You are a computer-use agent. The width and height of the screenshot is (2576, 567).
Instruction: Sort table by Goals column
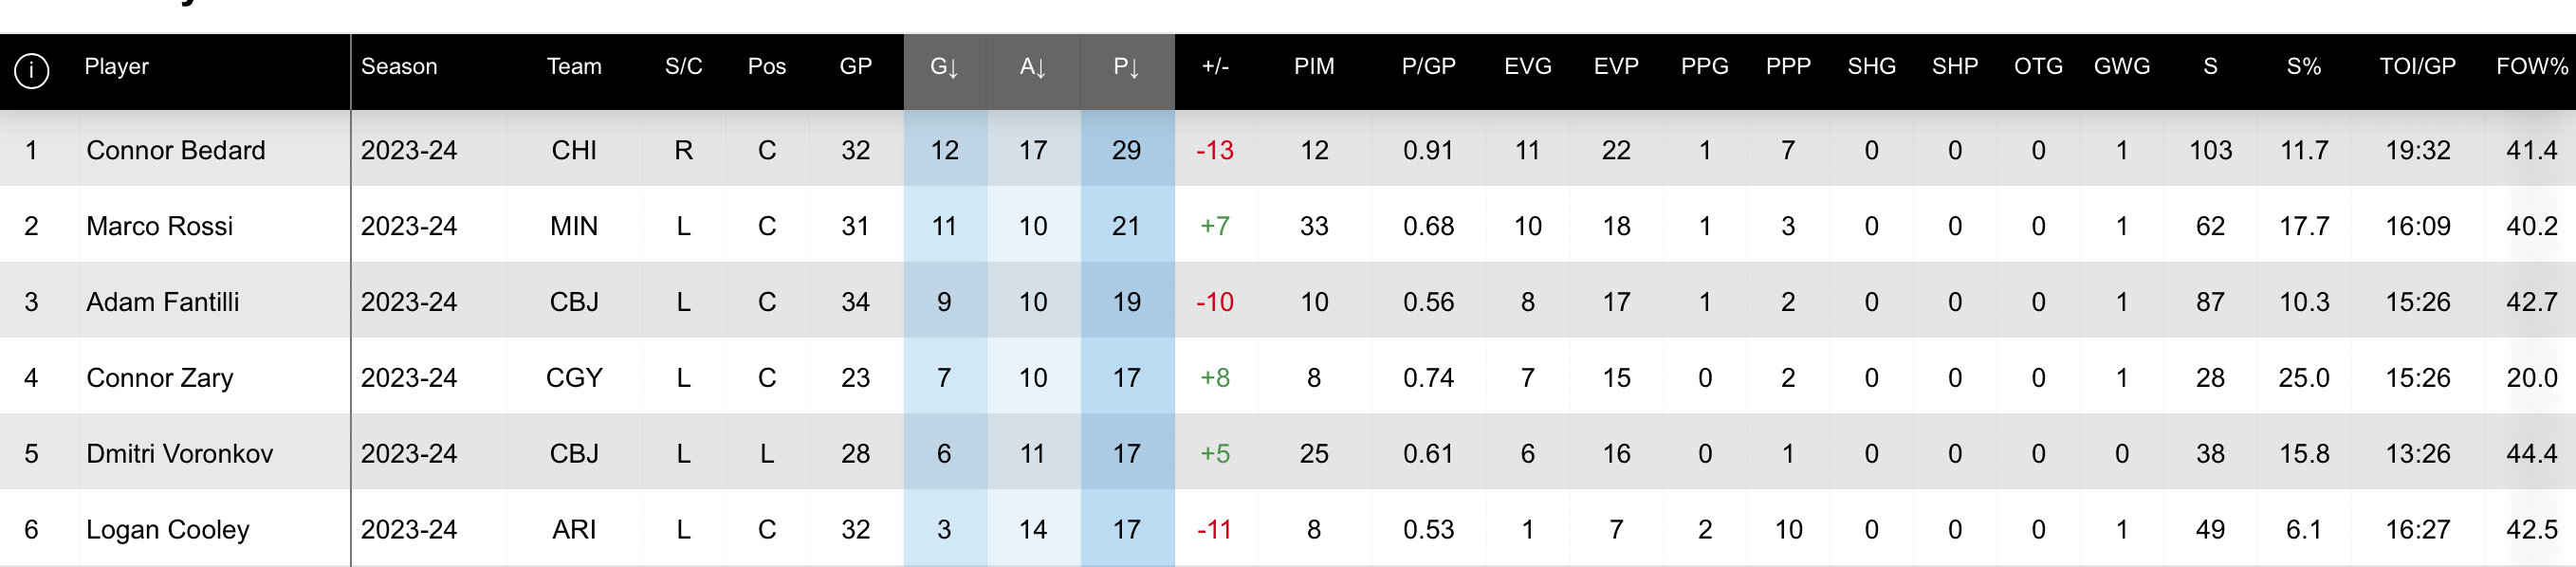point(944,67)
